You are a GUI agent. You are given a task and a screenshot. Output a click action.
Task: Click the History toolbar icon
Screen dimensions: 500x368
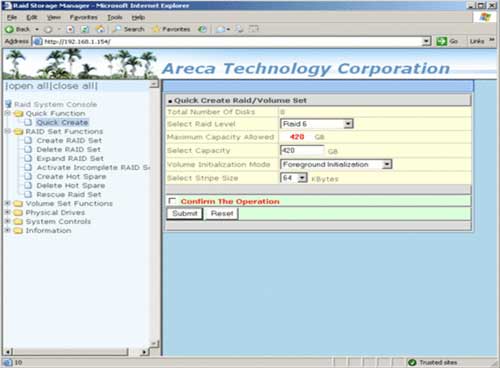202,29
